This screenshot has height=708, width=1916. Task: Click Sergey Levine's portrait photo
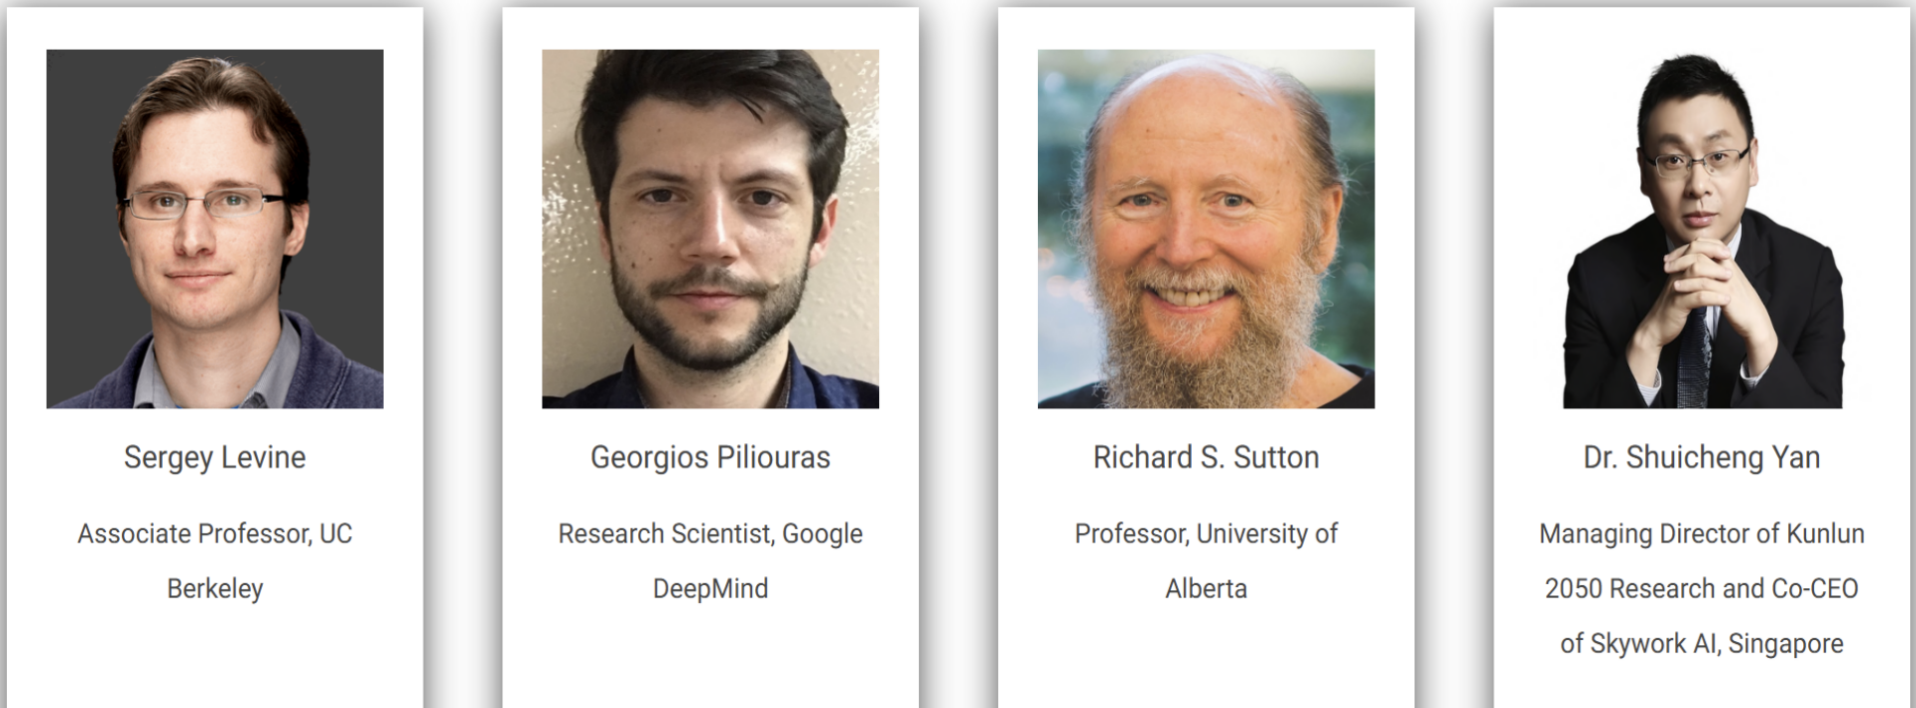214,228
